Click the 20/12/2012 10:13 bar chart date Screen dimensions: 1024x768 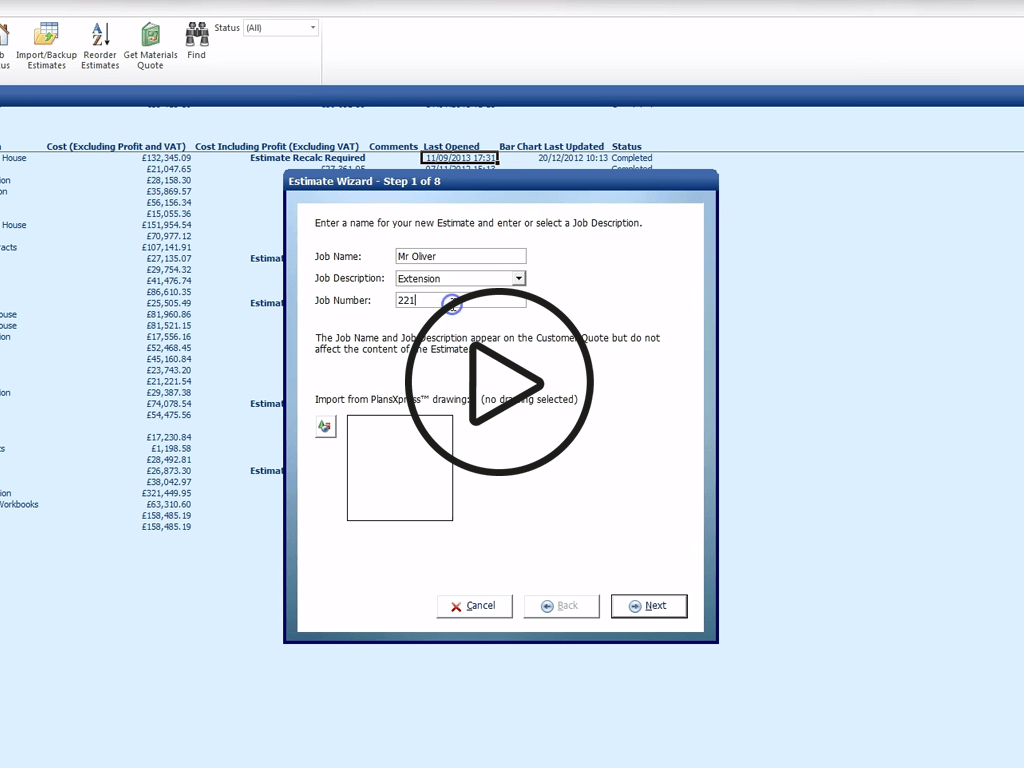pyautogui.click(x=573, y=158)
